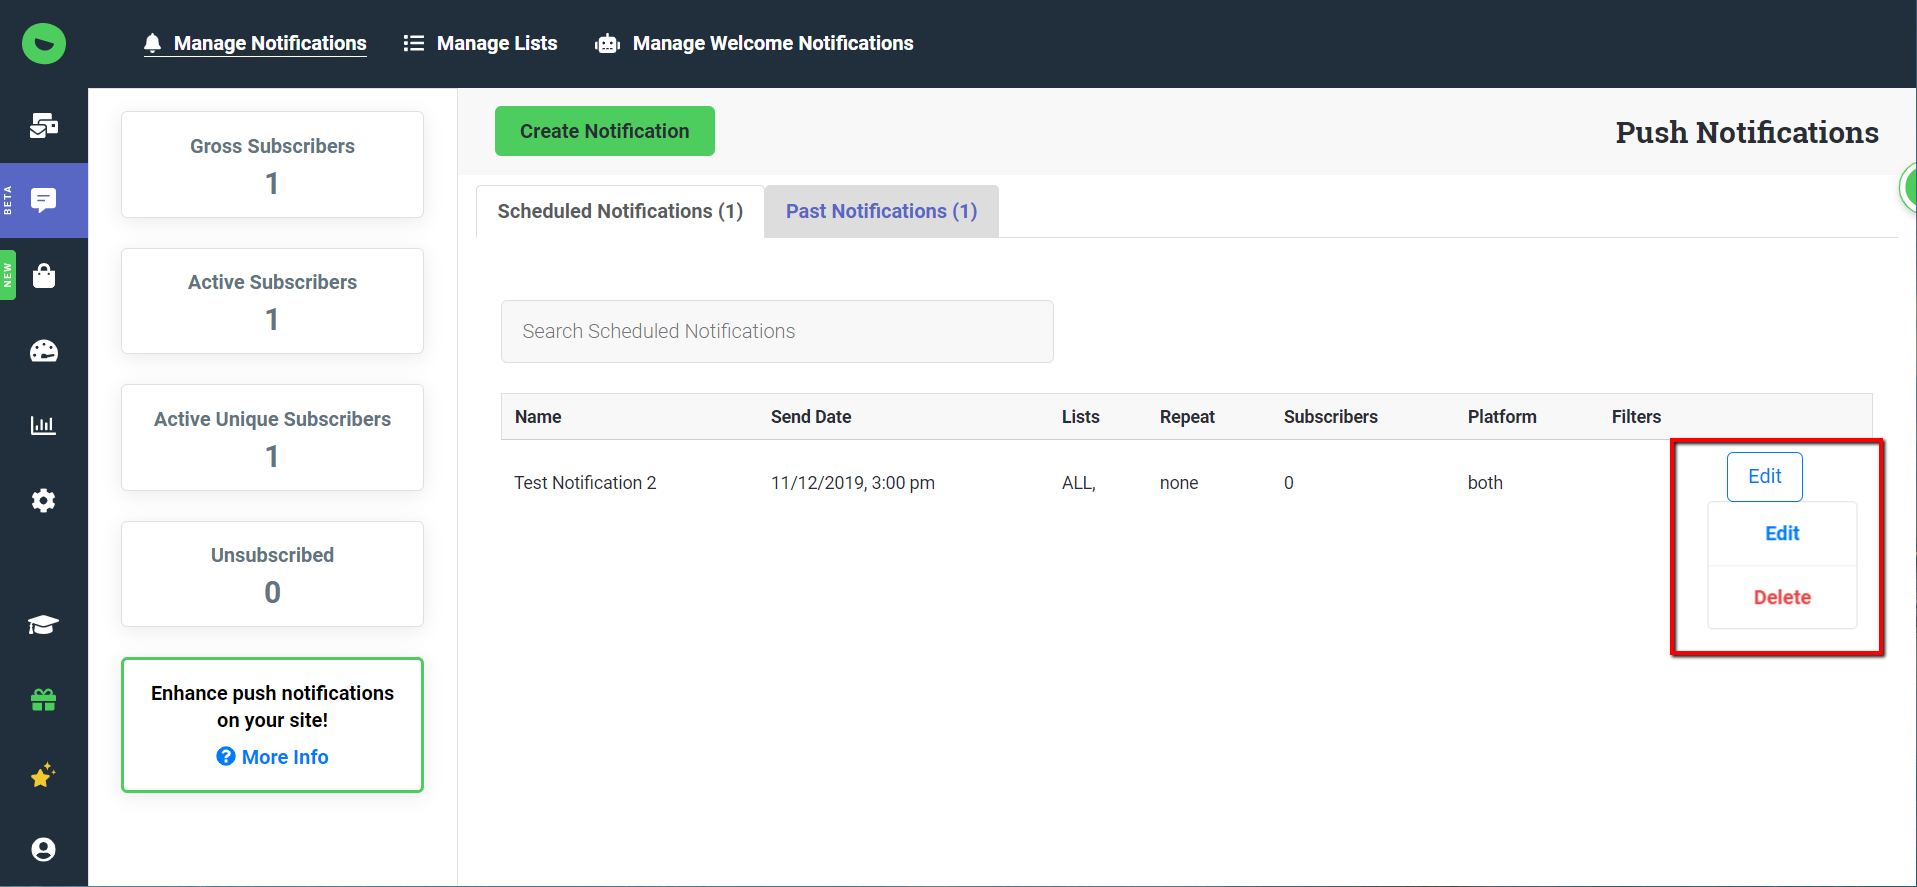Select the Scheduled Notifications tab
Screen dimensions: 1917x887
click(x=620, y=211)
